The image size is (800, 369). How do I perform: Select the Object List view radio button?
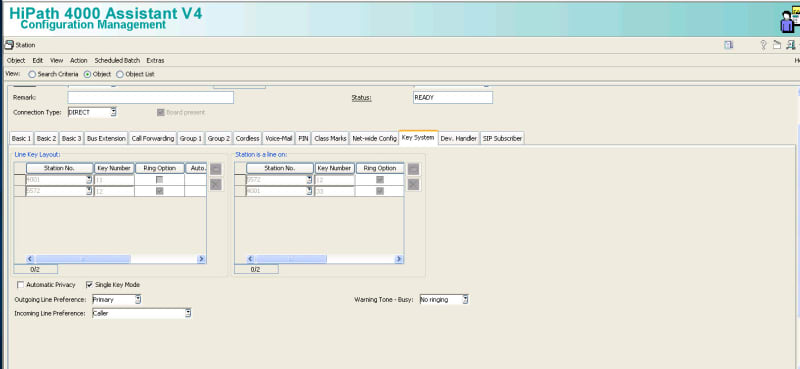click(x=120, y=75)
